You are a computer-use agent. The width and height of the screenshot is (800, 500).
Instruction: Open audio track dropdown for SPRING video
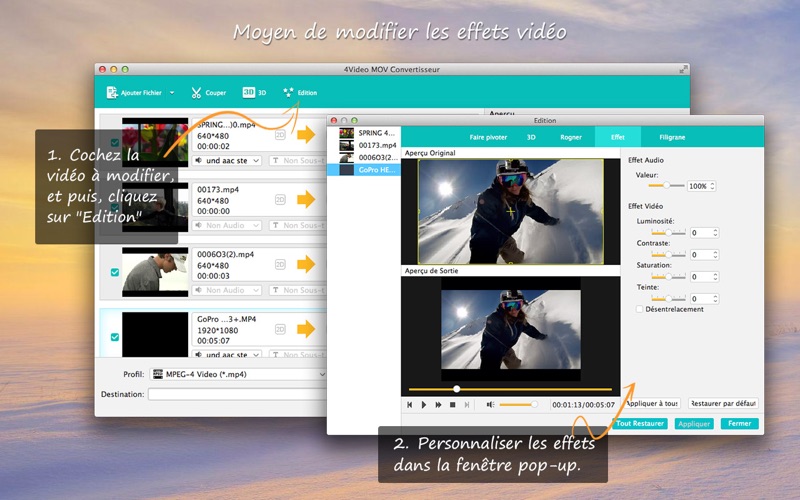tap(227, 161)
